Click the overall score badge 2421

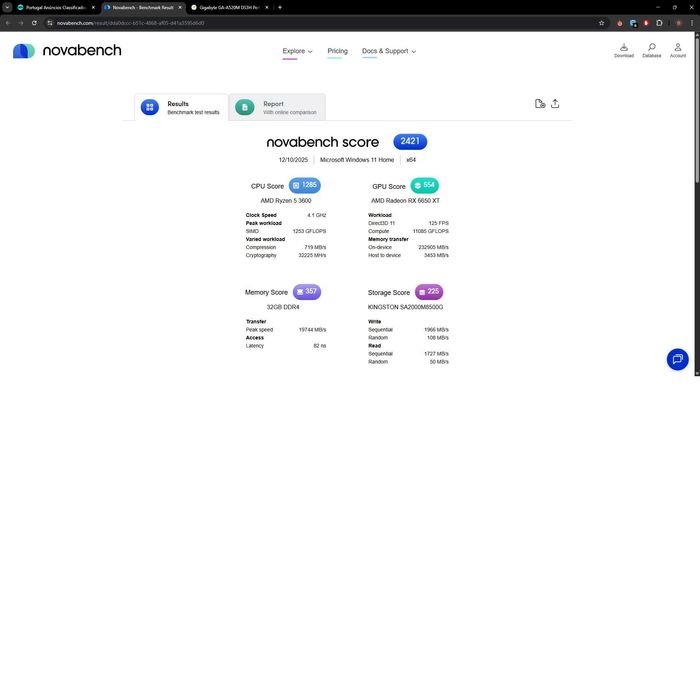click(x=410, y=142)
